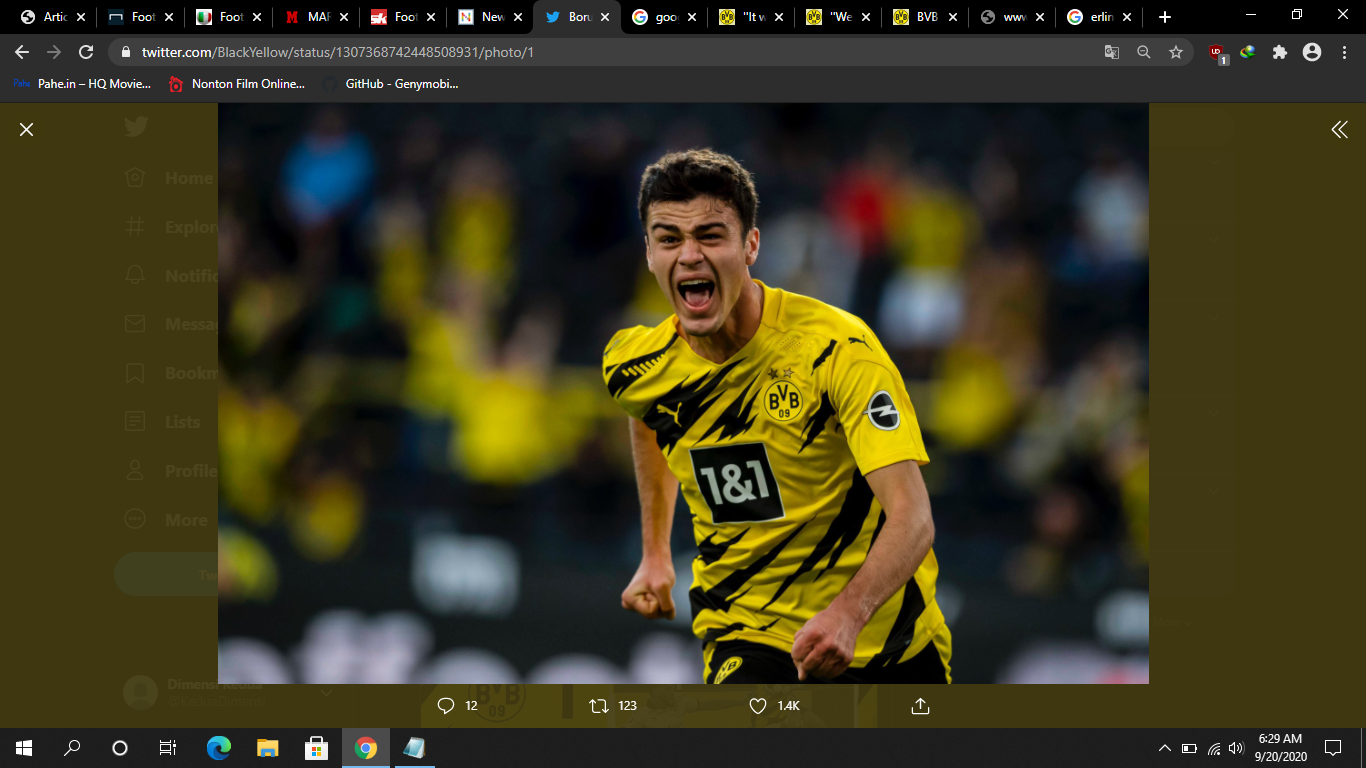This screenshot has width=1366, height=768.
Task: Open the Extensions puzzle menu
Action: 1280,52
